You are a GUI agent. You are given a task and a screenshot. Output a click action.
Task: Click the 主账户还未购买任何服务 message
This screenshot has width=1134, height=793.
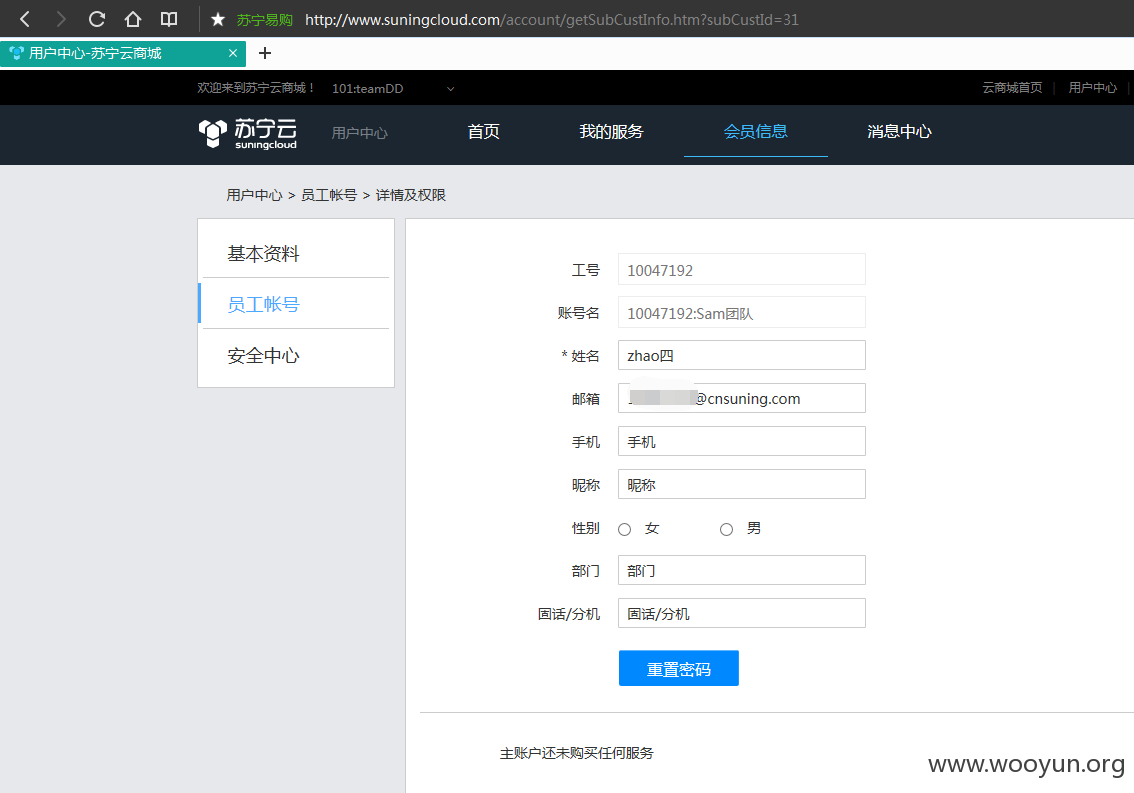click(576, 753)
